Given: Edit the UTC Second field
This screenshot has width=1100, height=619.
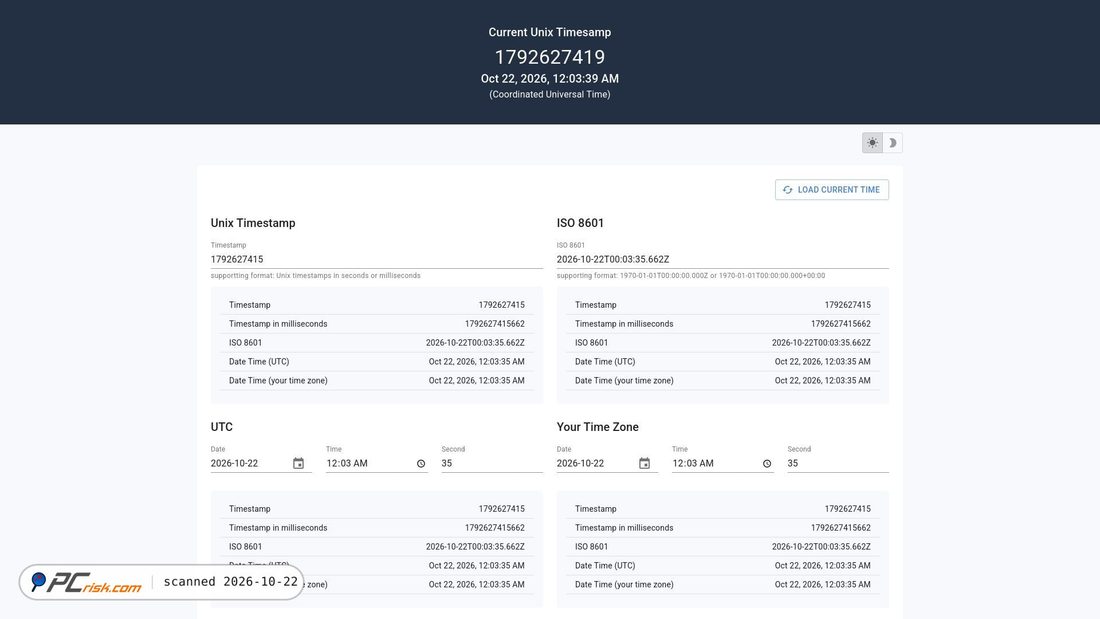Looking at the screenshot, I should pos(492,463).
